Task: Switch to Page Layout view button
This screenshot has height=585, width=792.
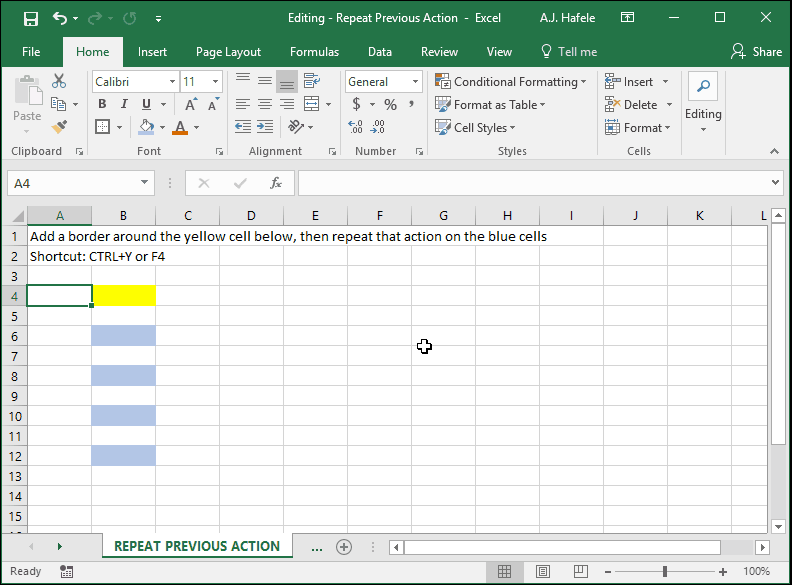Action: [543, 572]
